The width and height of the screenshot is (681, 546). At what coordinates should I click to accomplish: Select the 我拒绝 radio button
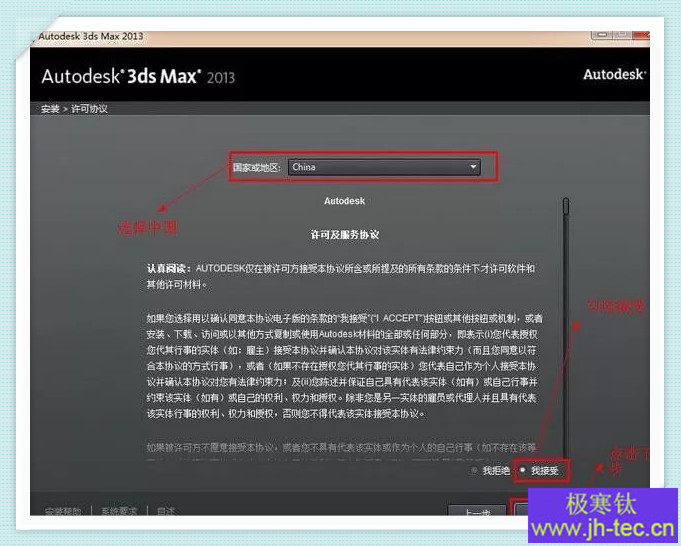coord(474,470)
